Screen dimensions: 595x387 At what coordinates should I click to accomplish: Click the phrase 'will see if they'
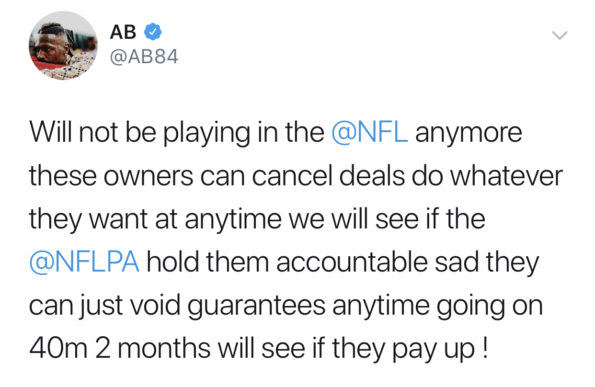pos(302,349)
